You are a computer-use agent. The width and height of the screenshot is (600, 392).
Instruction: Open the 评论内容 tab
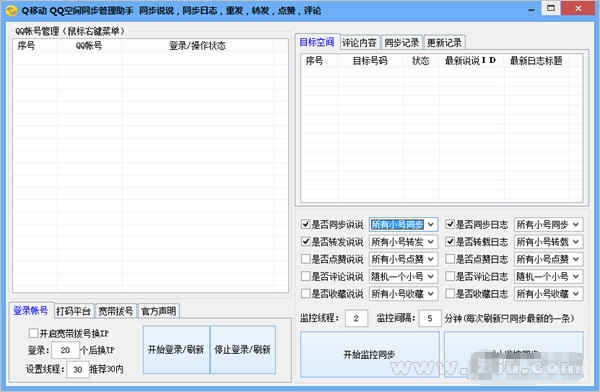point(359,42)
